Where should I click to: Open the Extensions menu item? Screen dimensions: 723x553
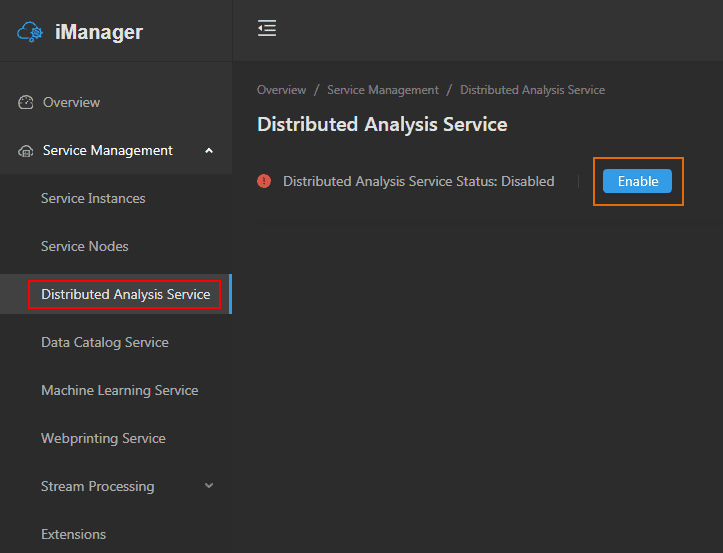tap(73, 534)
